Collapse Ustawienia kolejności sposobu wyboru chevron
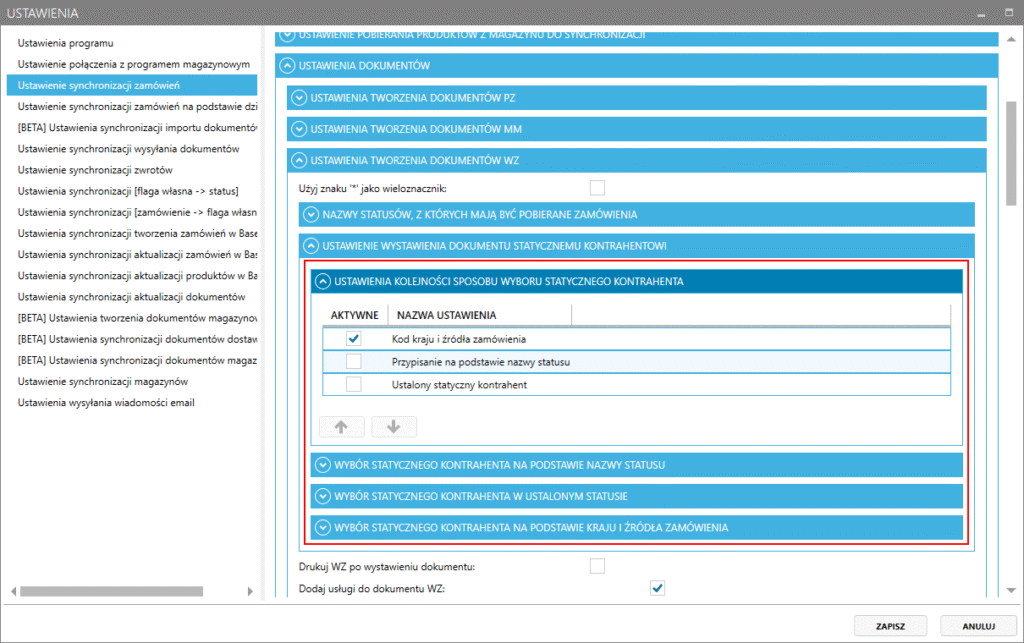 (x=322, y=282)
